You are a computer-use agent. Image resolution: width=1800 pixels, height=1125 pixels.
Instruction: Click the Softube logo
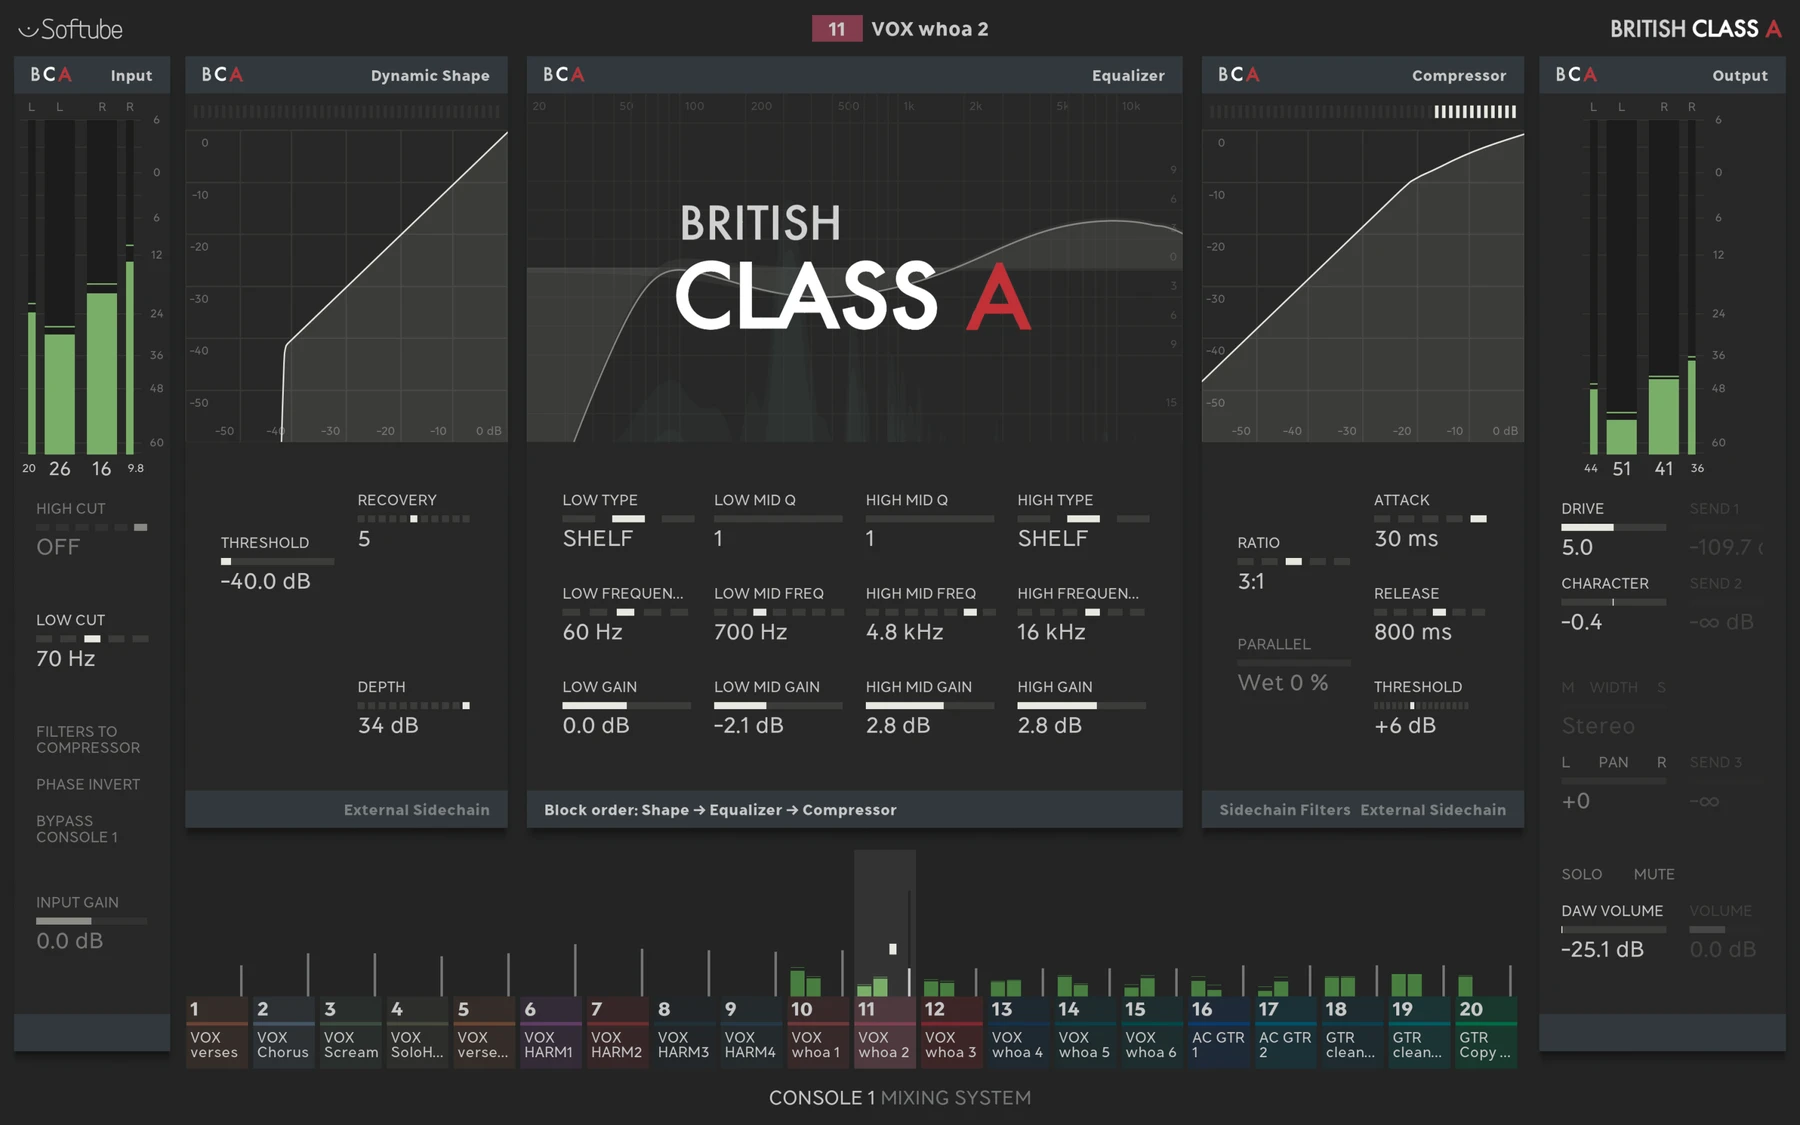coord(71,29)
